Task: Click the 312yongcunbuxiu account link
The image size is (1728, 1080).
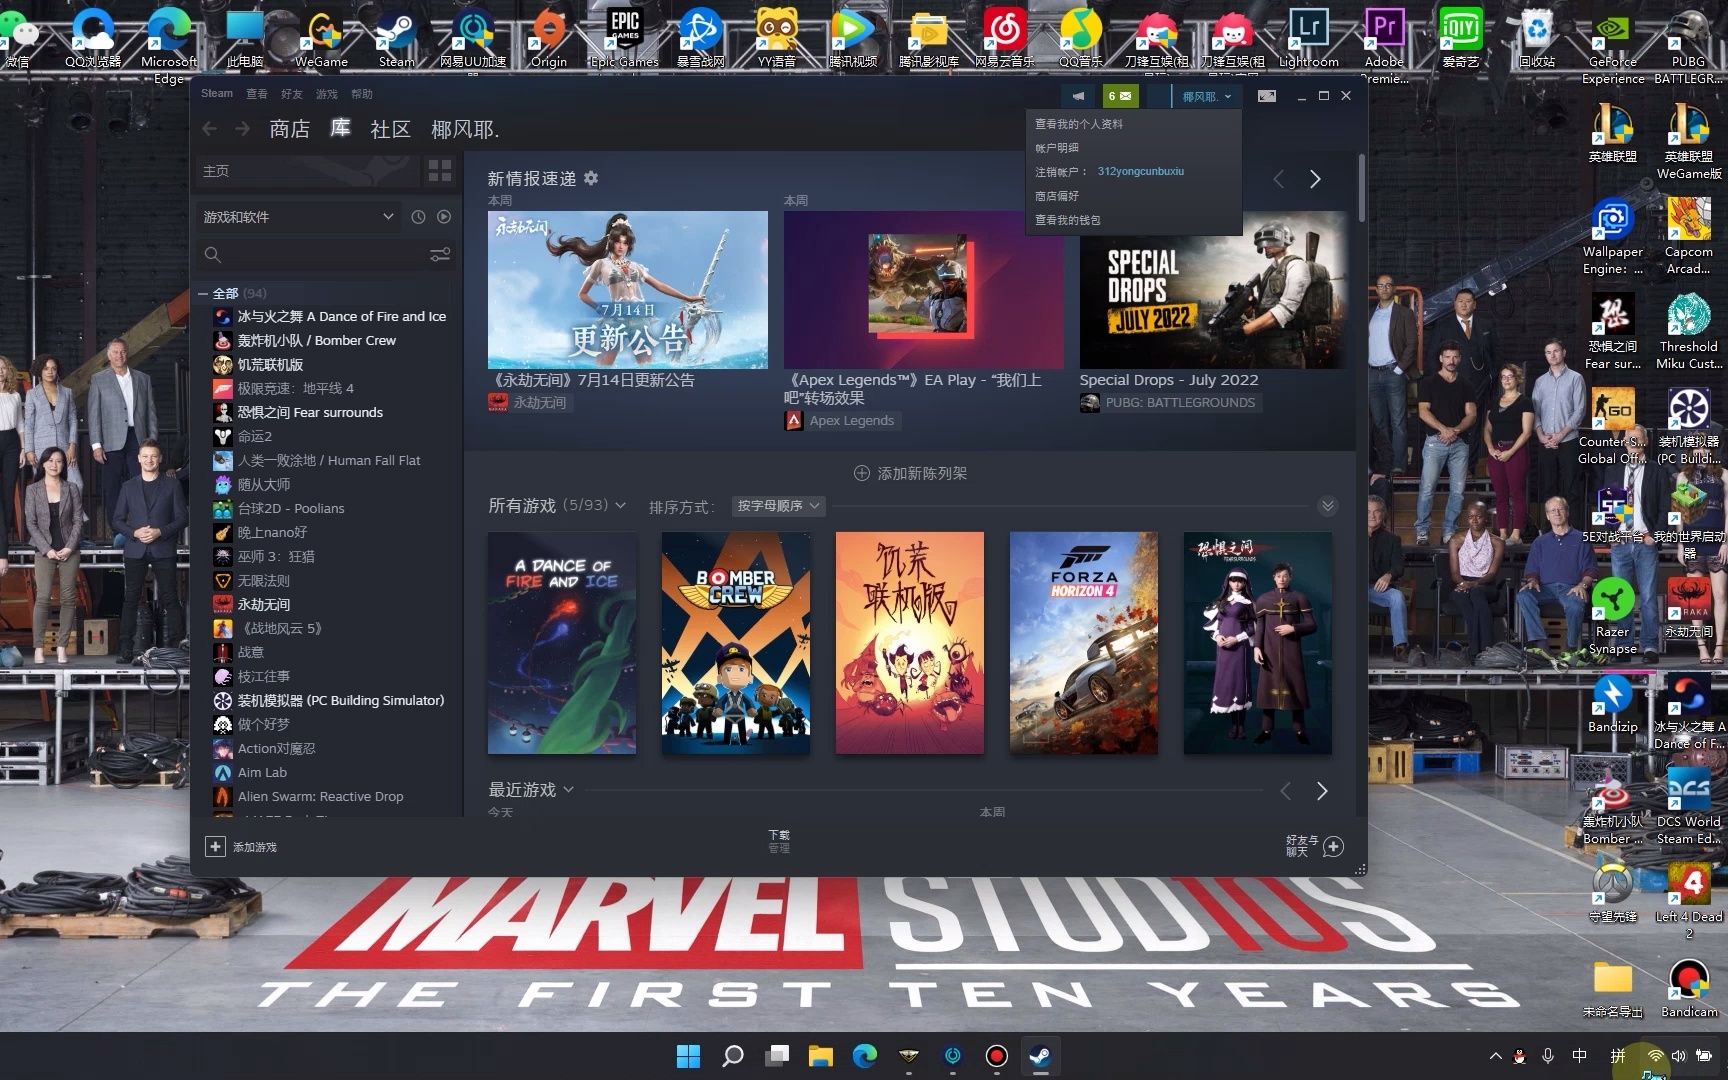Action: click(1142, 171)
